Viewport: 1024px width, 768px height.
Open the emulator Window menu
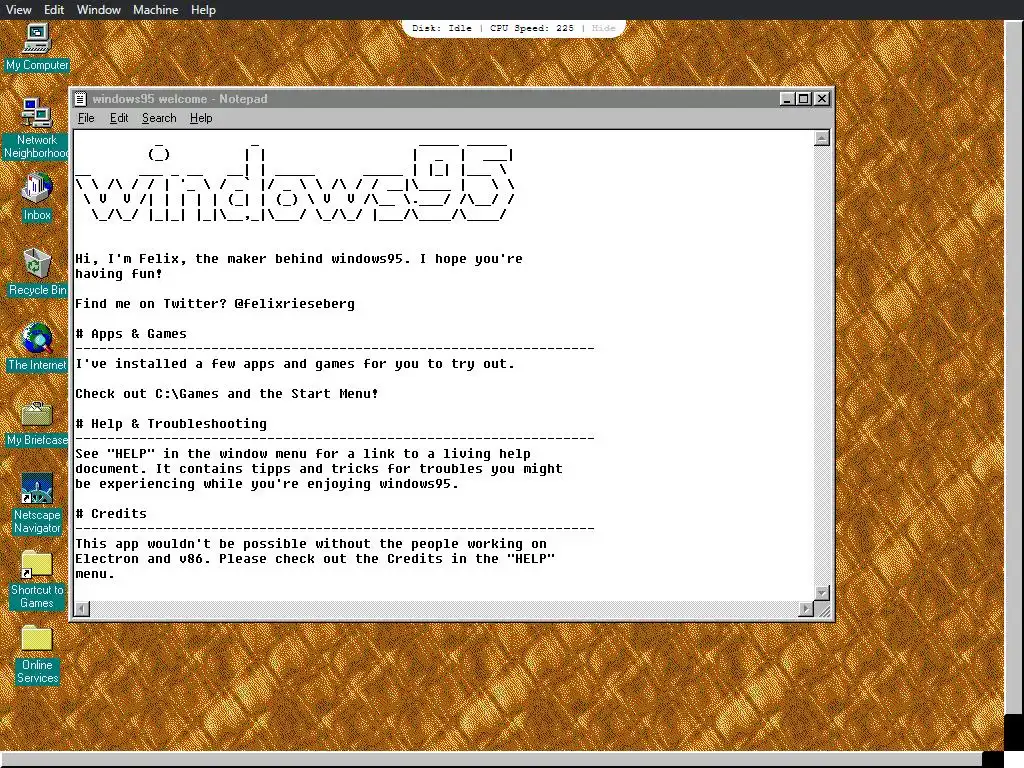99,10
